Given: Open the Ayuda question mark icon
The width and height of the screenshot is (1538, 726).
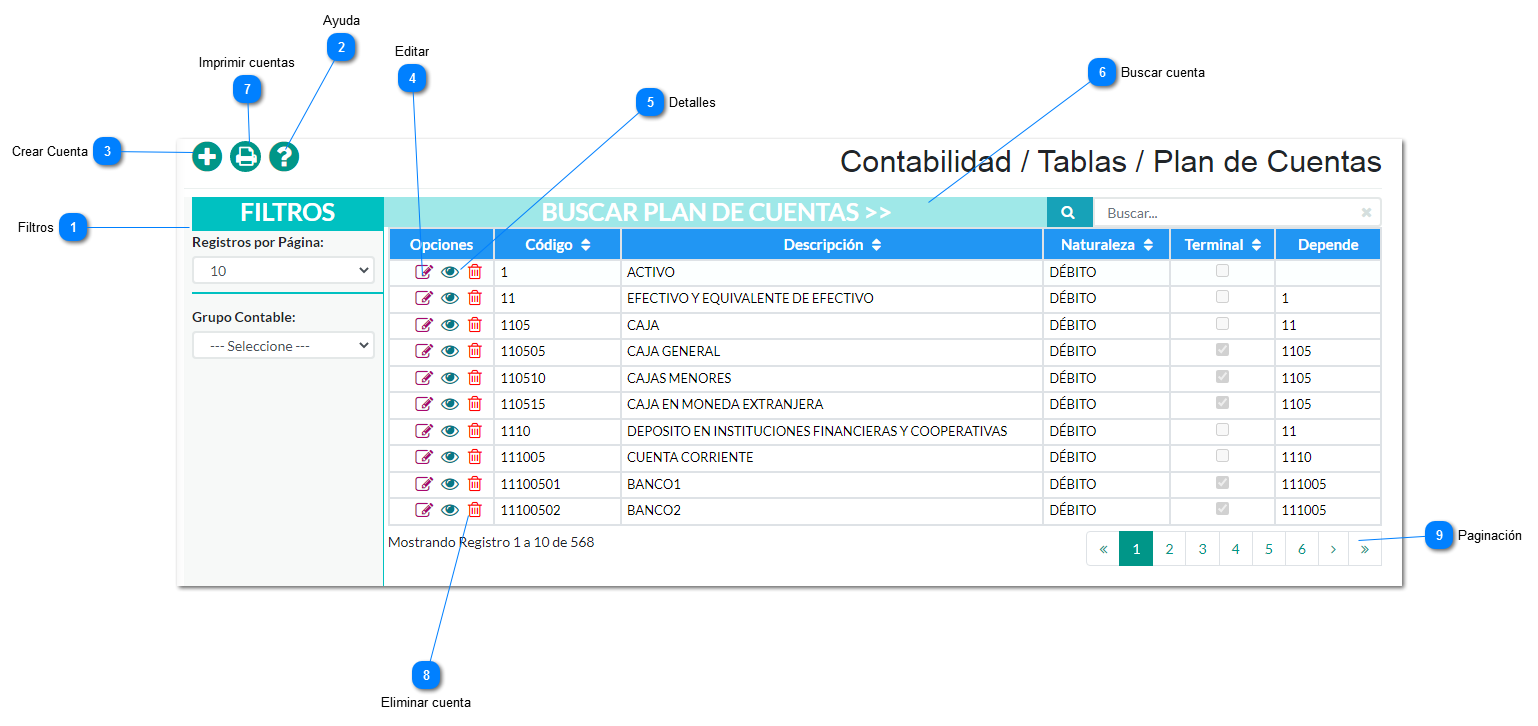Looking at the screenshot, I should 284,156.
